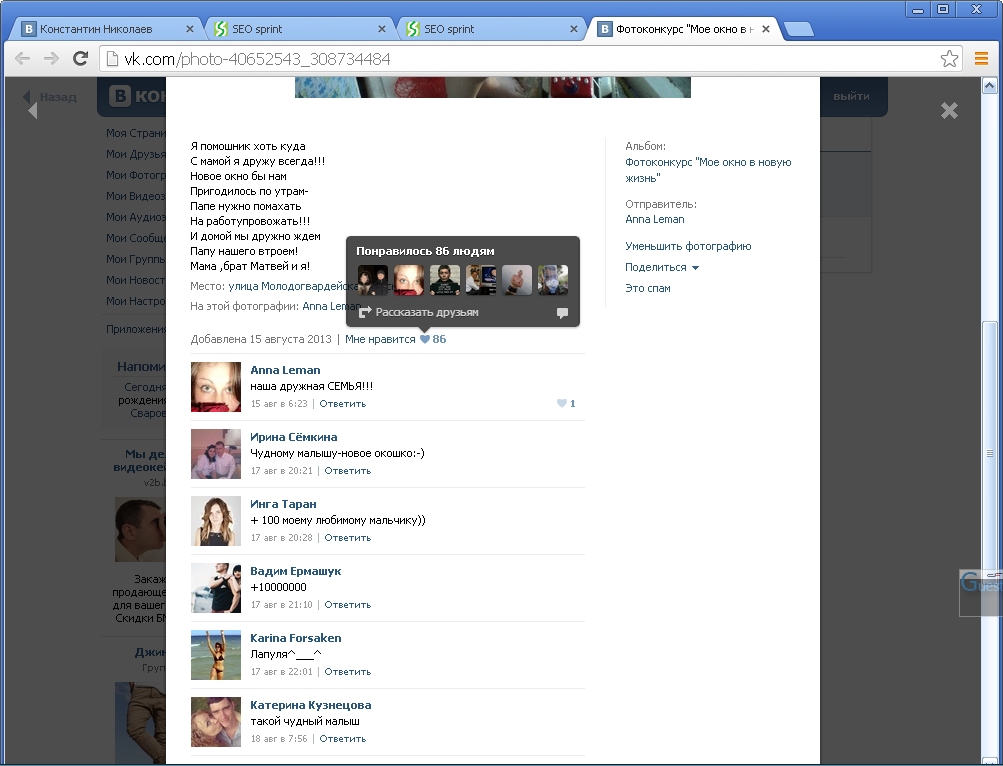Reply to Ирина Сёмкина's comment
Screen dimensions: 1003x766
[x=347, y=470]
